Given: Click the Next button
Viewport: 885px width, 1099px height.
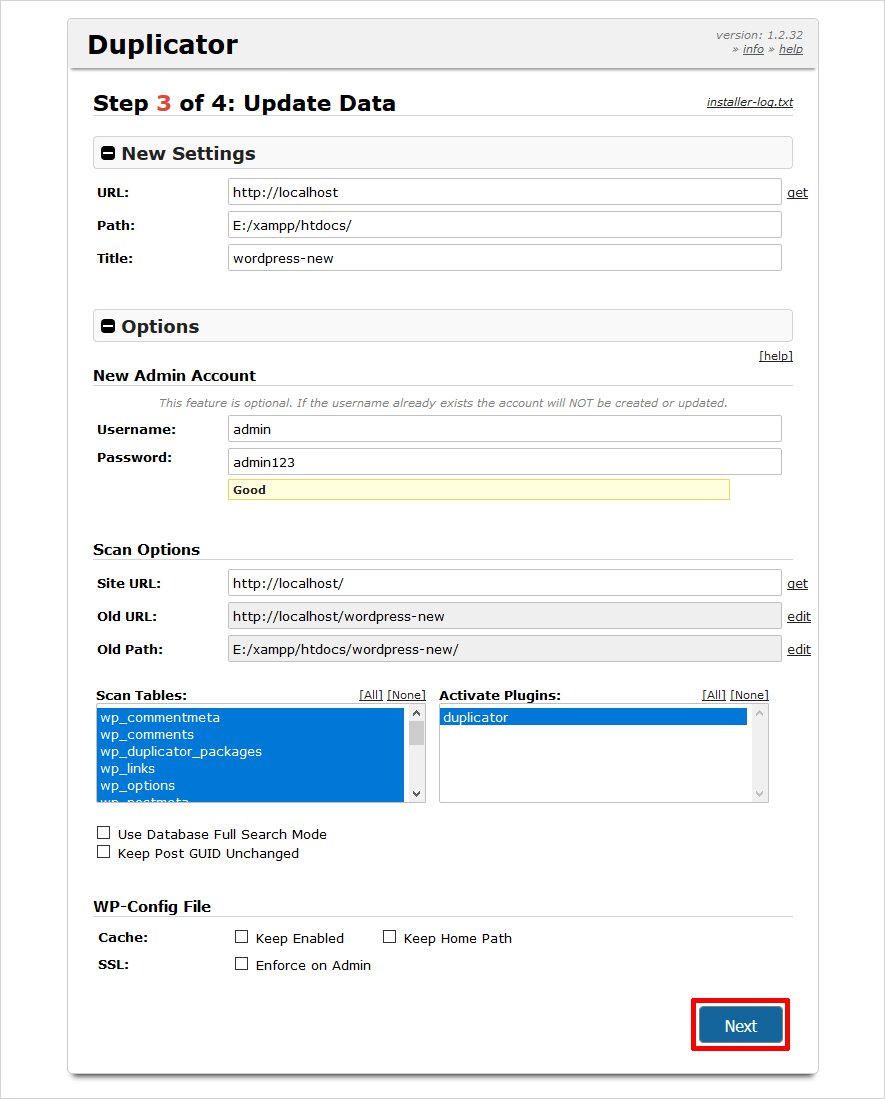Looking at the screenshot, I should tap(740, 1025).
